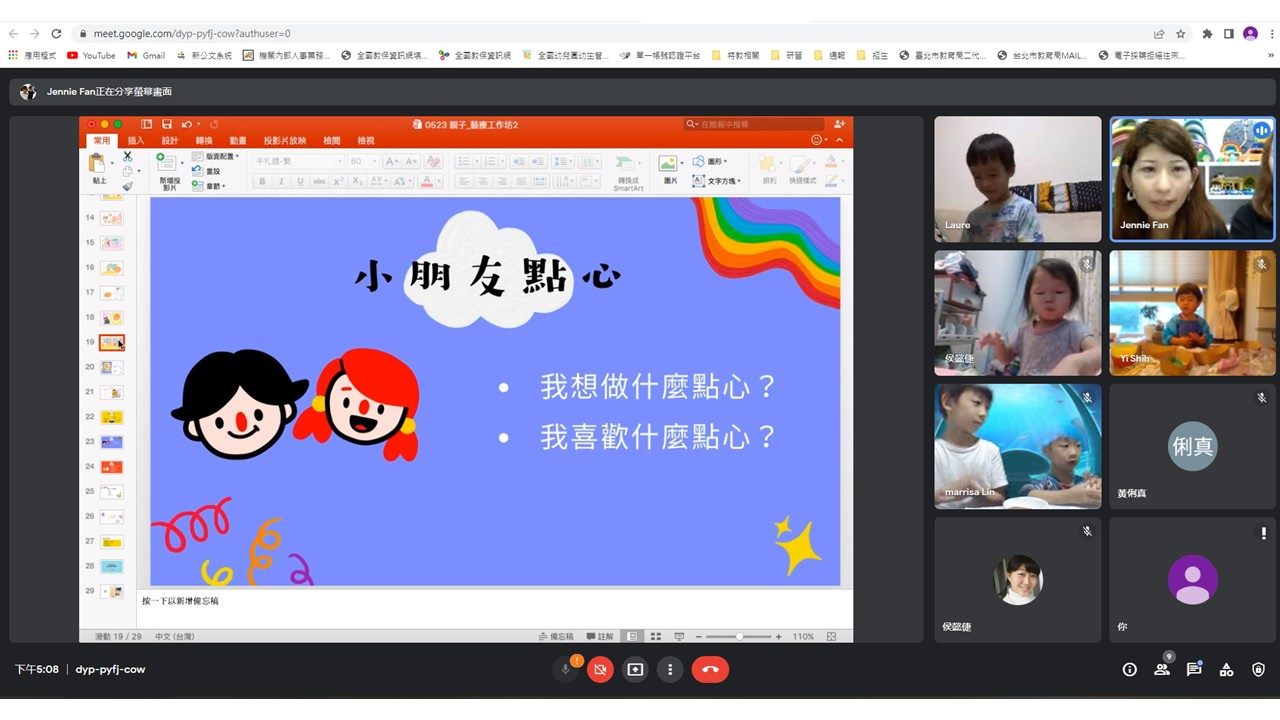The height and width of the screenshot is (720, 1280).
Task: Click the present screen button in Meet
Action: 635,670
